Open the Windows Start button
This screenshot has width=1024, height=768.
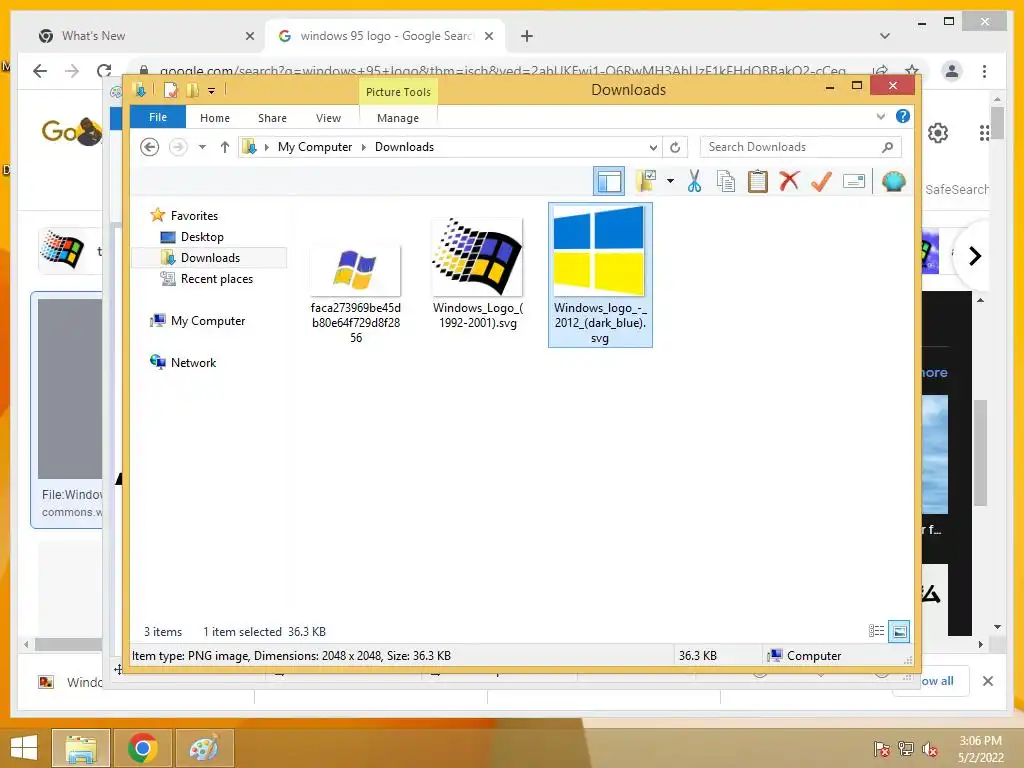24,748
